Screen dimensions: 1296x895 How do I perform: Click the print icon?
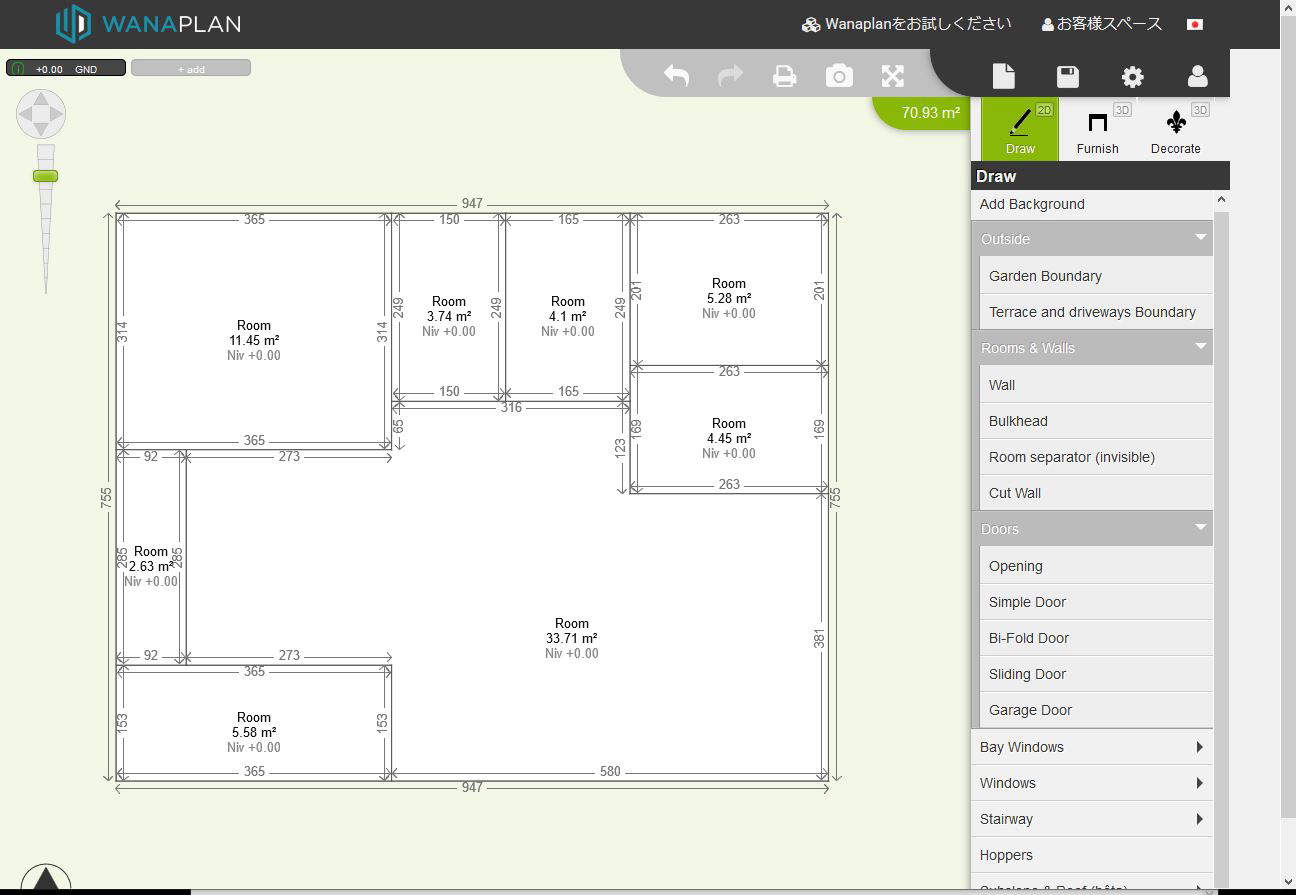785,76
